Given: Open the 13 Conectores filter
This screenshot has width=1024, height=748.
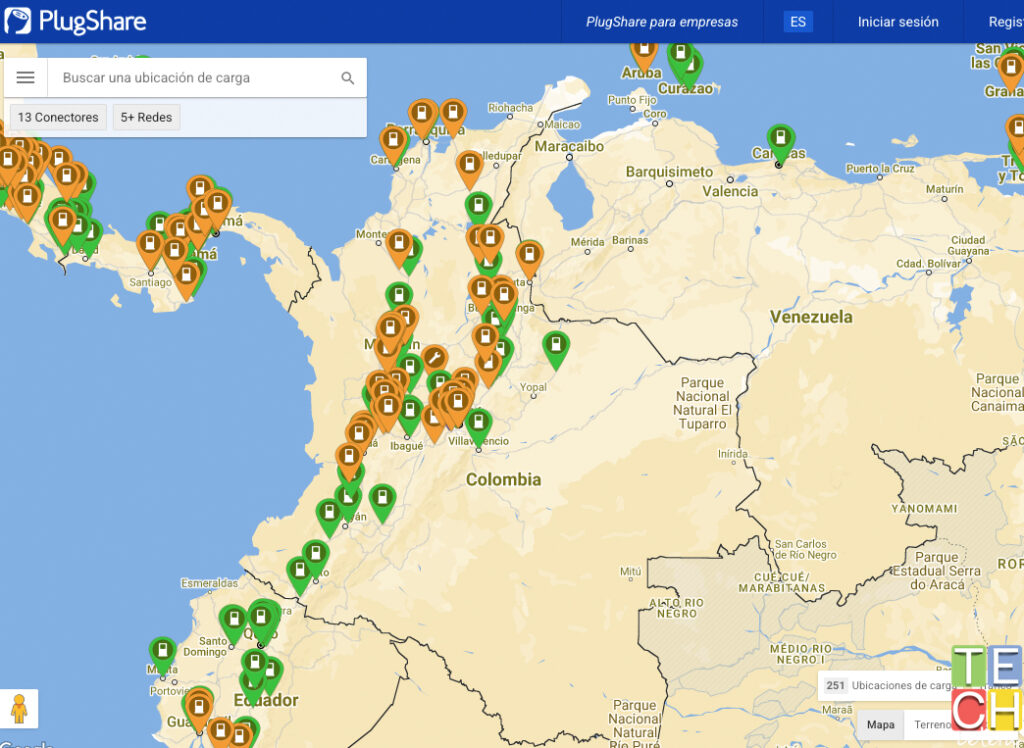Looking at the screenshot, I should pos(58,117).
